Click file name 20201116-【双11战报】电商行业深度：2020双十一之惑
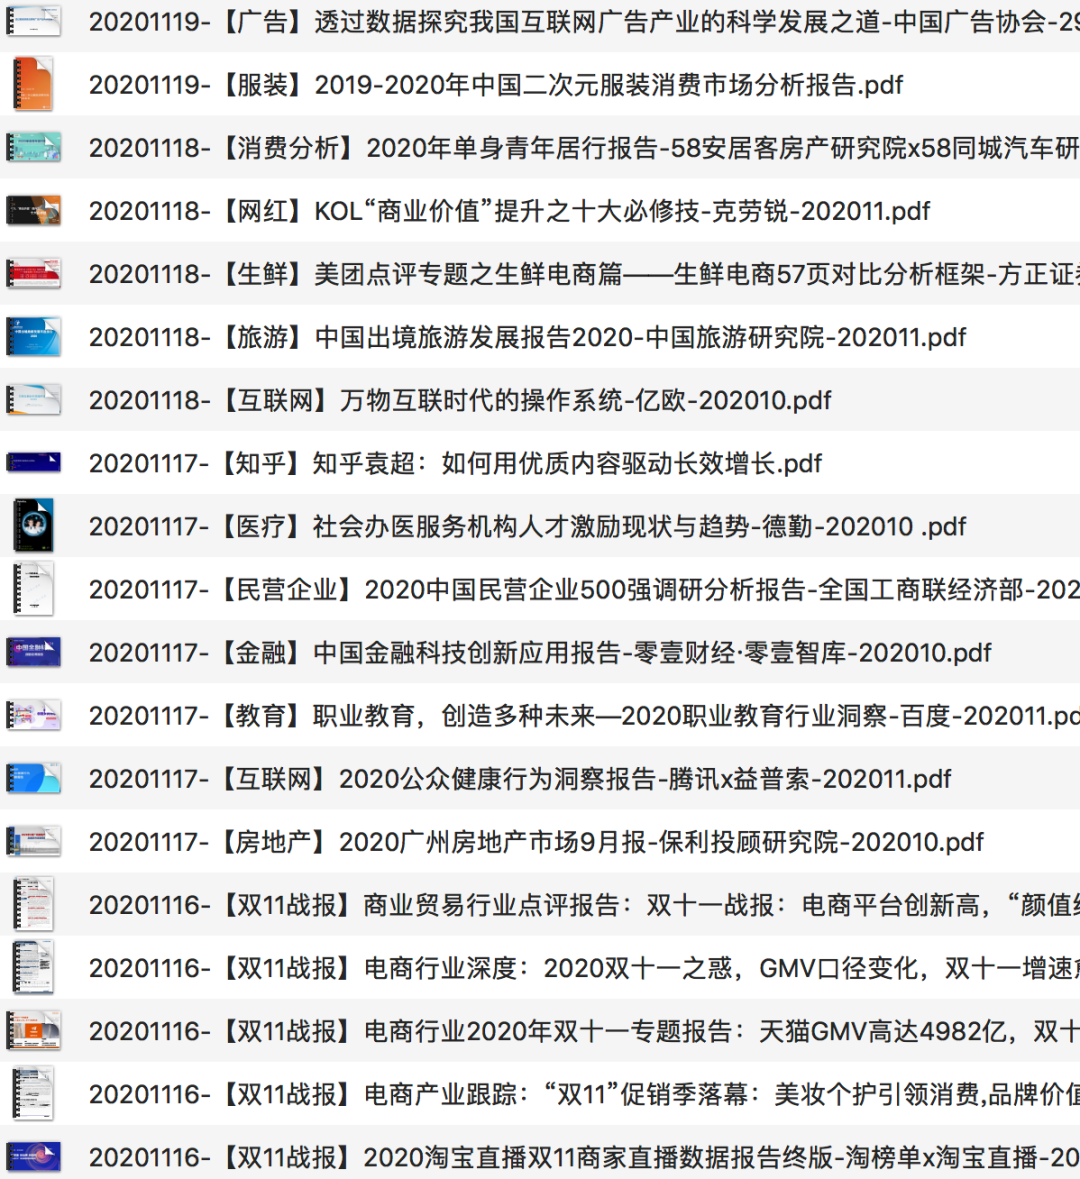The width and height of the screenshot is (1080, 1179). click(x=584, y=968)
